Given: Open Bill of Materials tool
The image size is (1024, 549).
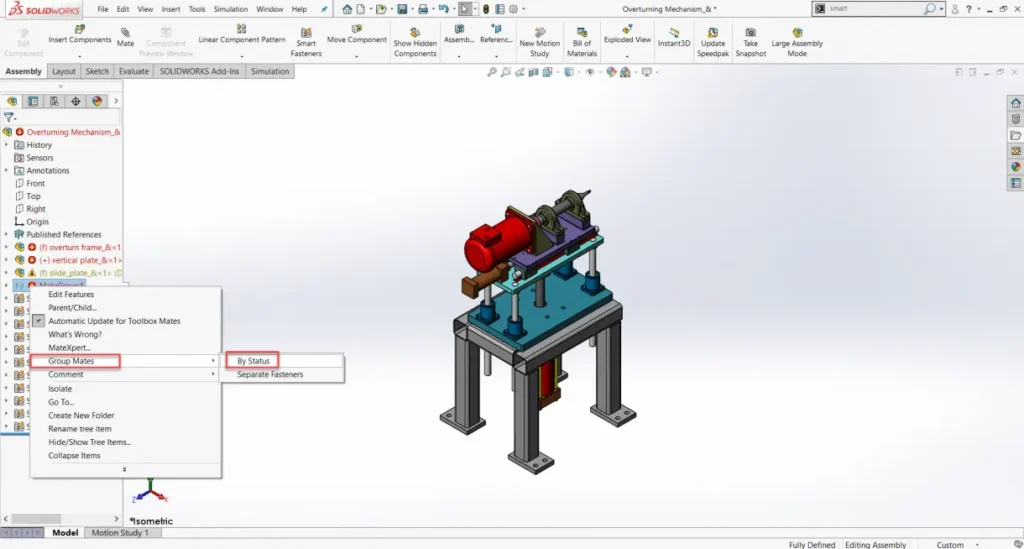Looking at the screenshot, I should tap(582, 32).
